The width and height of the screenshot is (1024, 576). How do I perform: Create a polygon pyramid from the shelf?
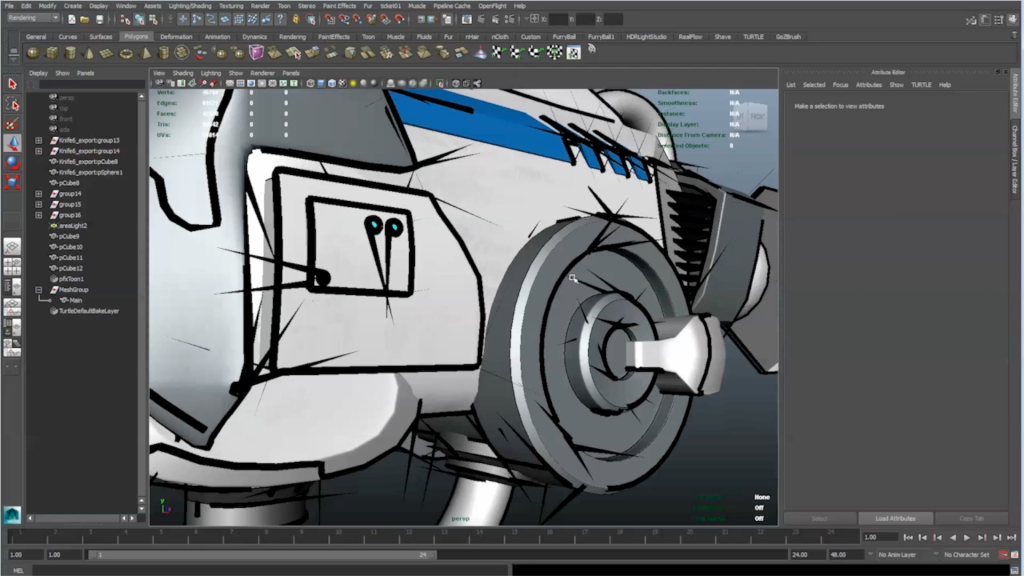click(145, 53)
